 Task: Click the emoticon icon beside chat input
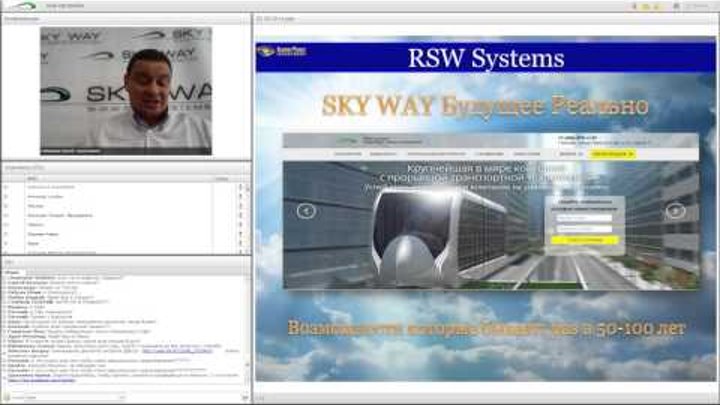point(229,397)
